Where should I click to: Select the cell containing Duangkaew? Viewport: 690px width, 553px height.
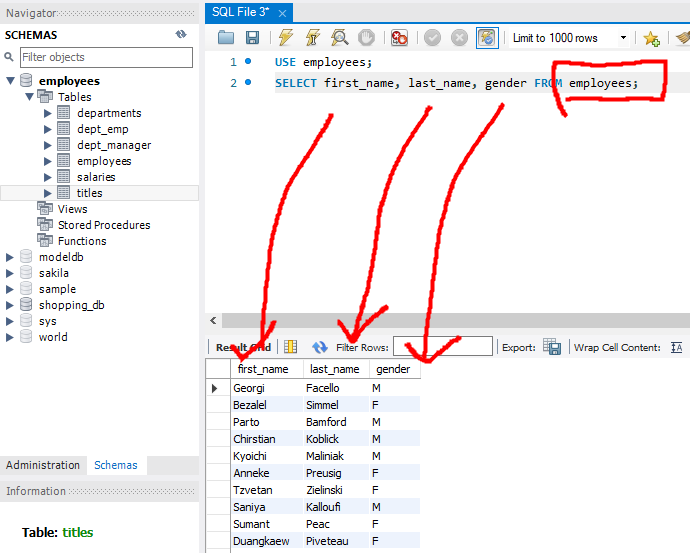267,541
